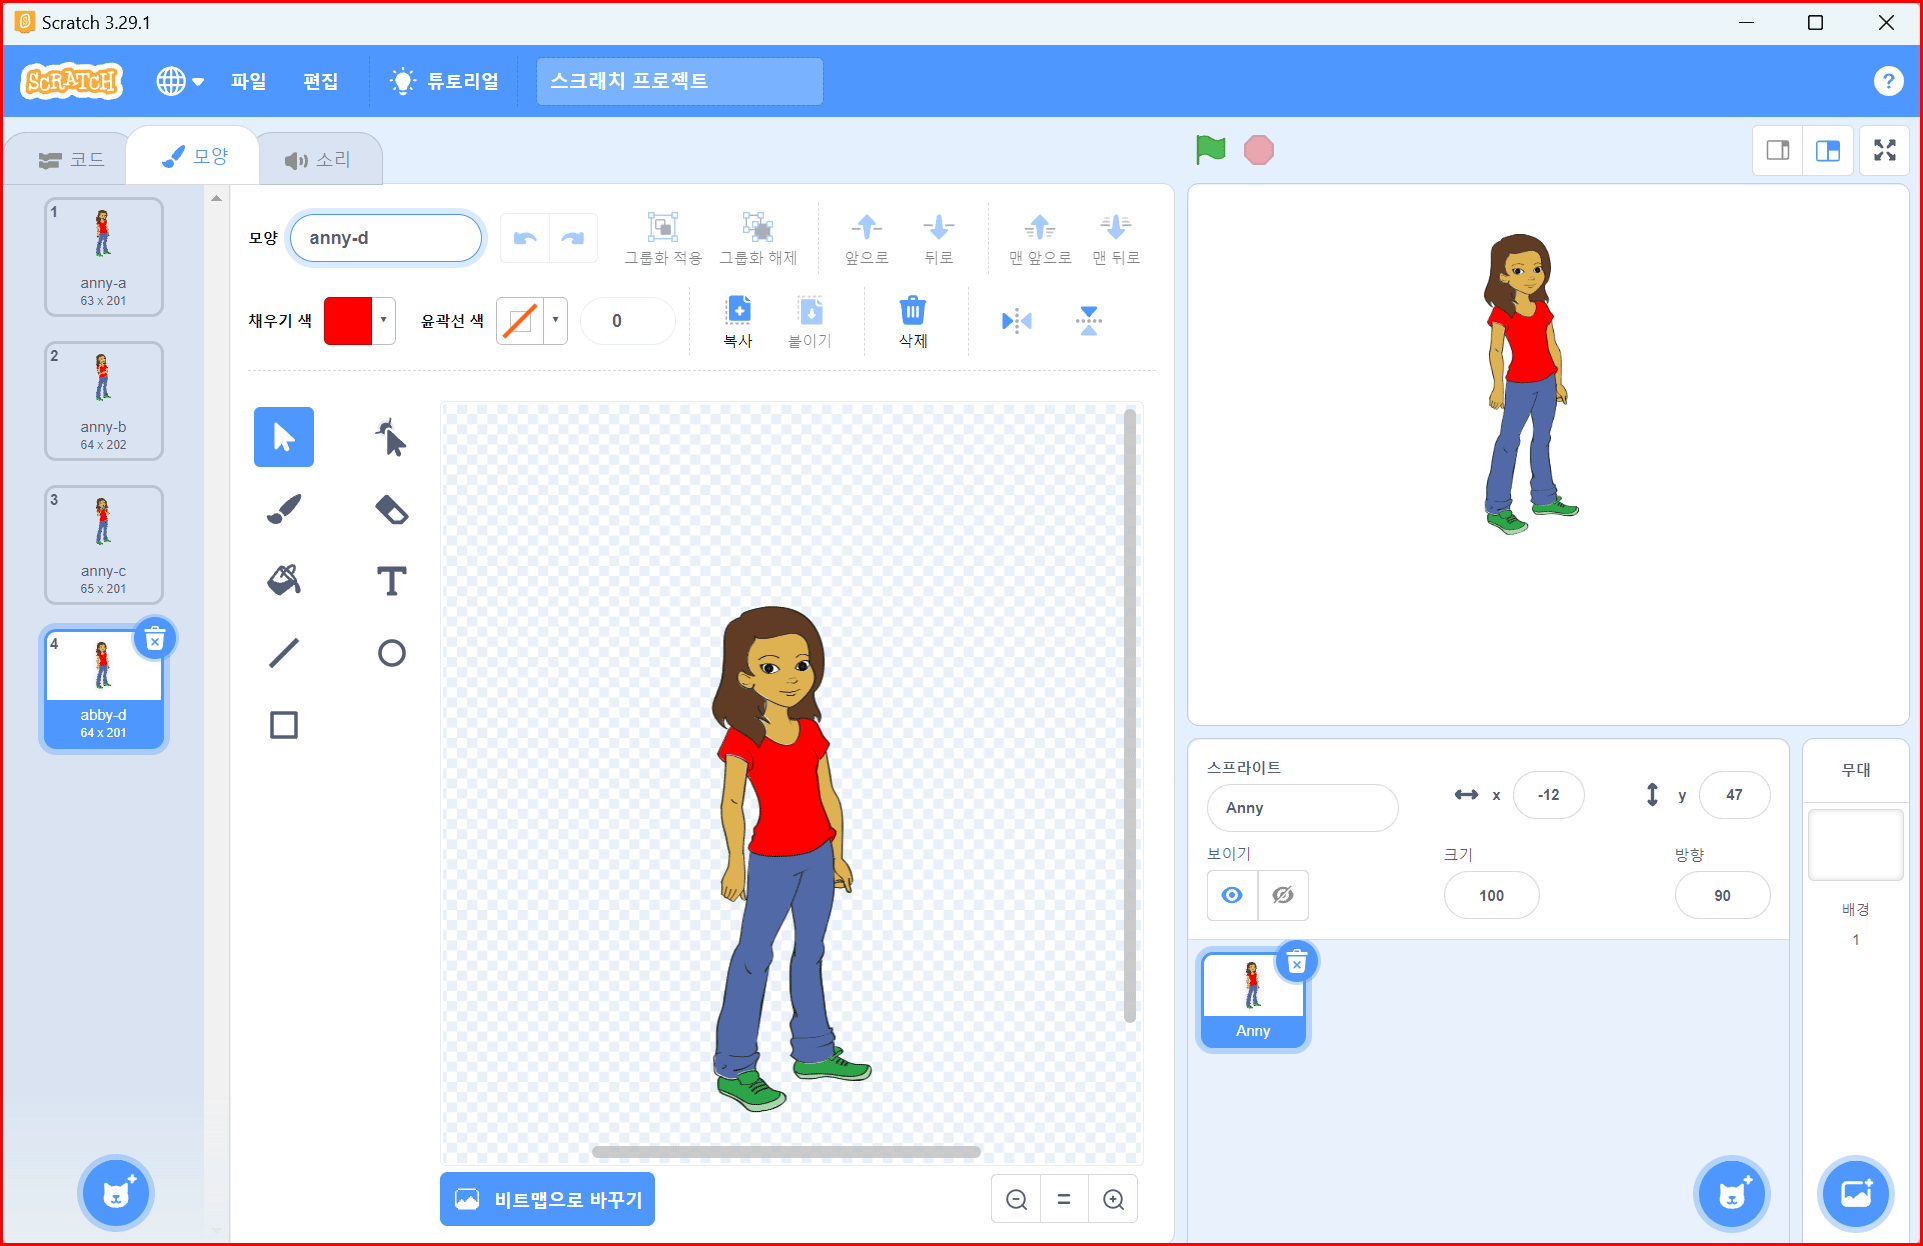Select the Reshape tool

(x=391, y=437)
